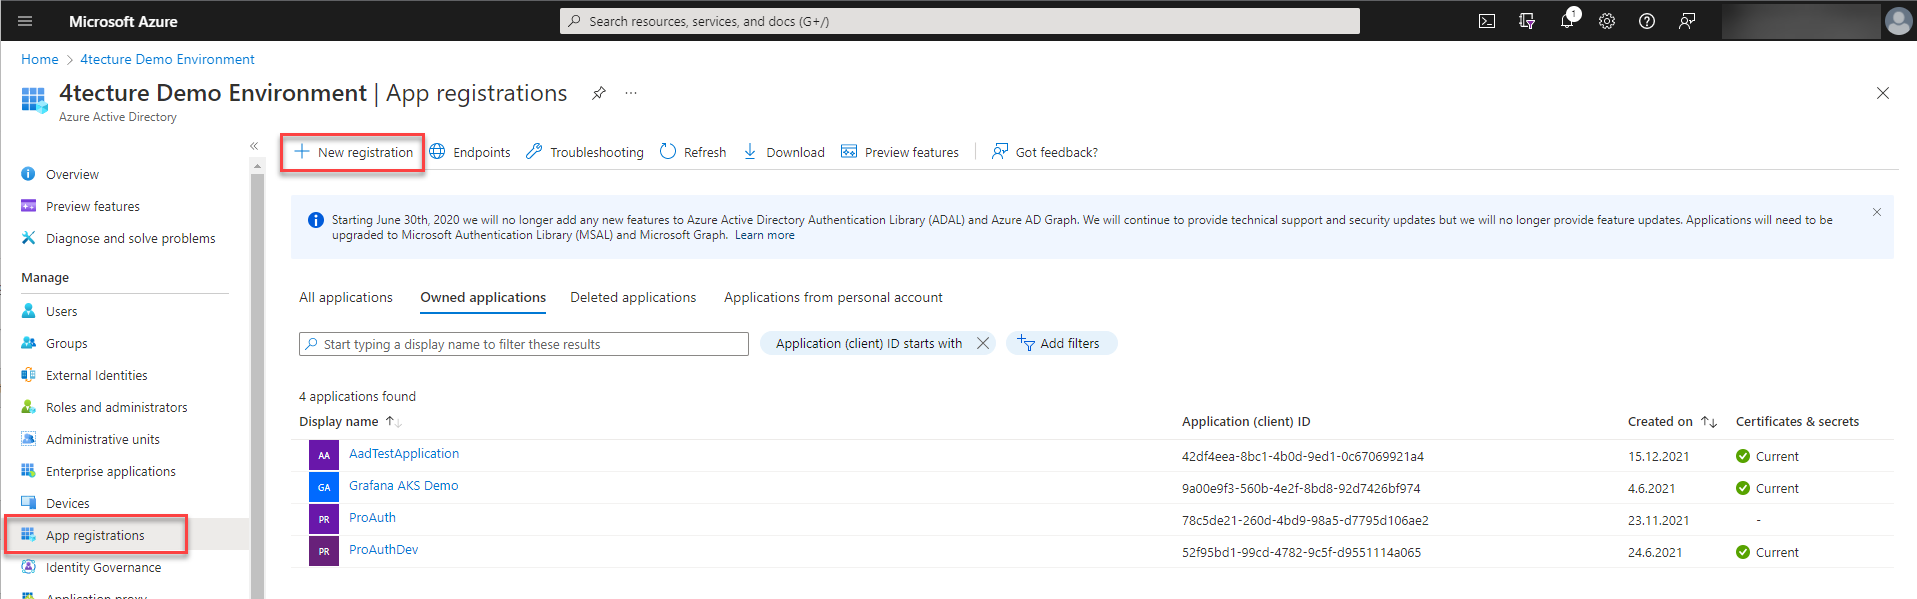Open the help question mark icon
The width and height of the screenshot is (1917, 599).
pyautogui.click(x=1647, y=21)
